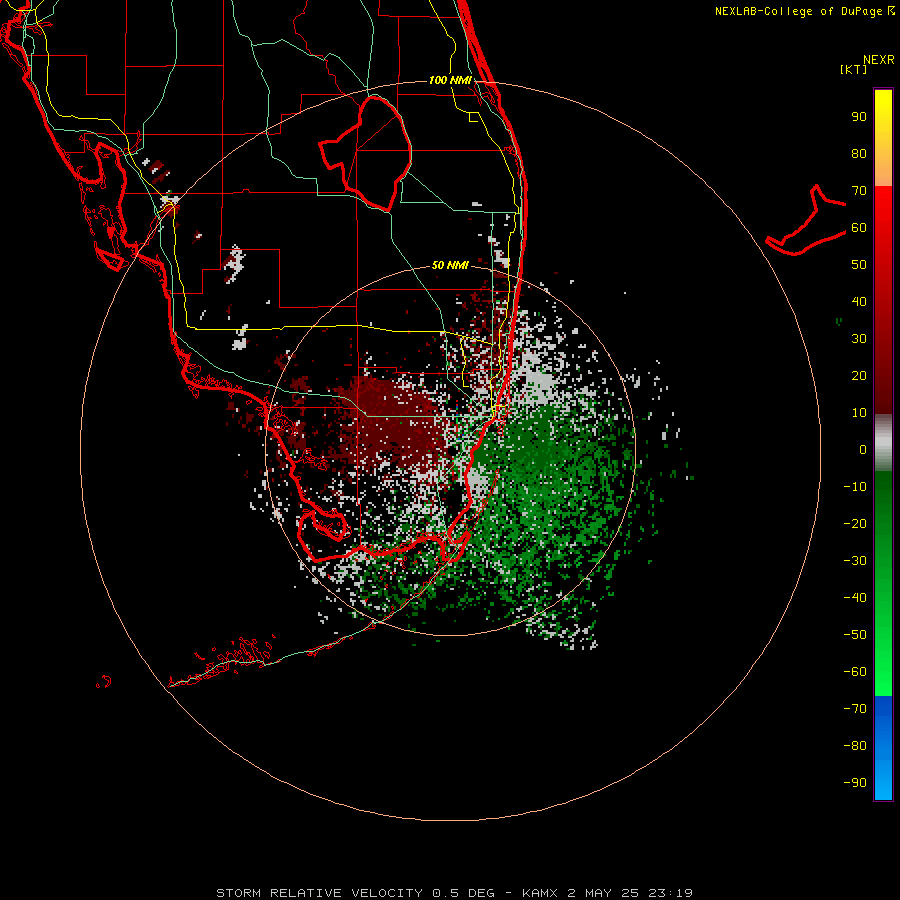
Task: Click the -50 knot scale label
Action: [x=855, y=635]
